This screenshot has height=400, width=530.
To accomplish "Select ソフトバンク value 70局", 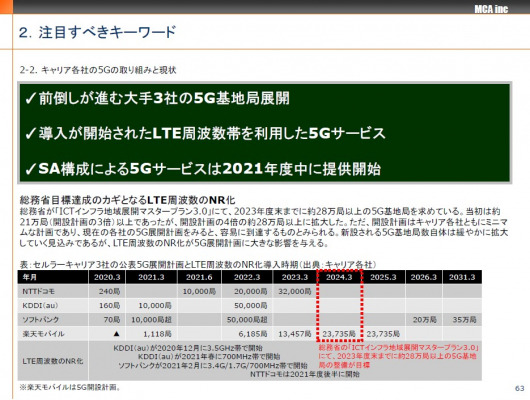I will coord(112,320).
